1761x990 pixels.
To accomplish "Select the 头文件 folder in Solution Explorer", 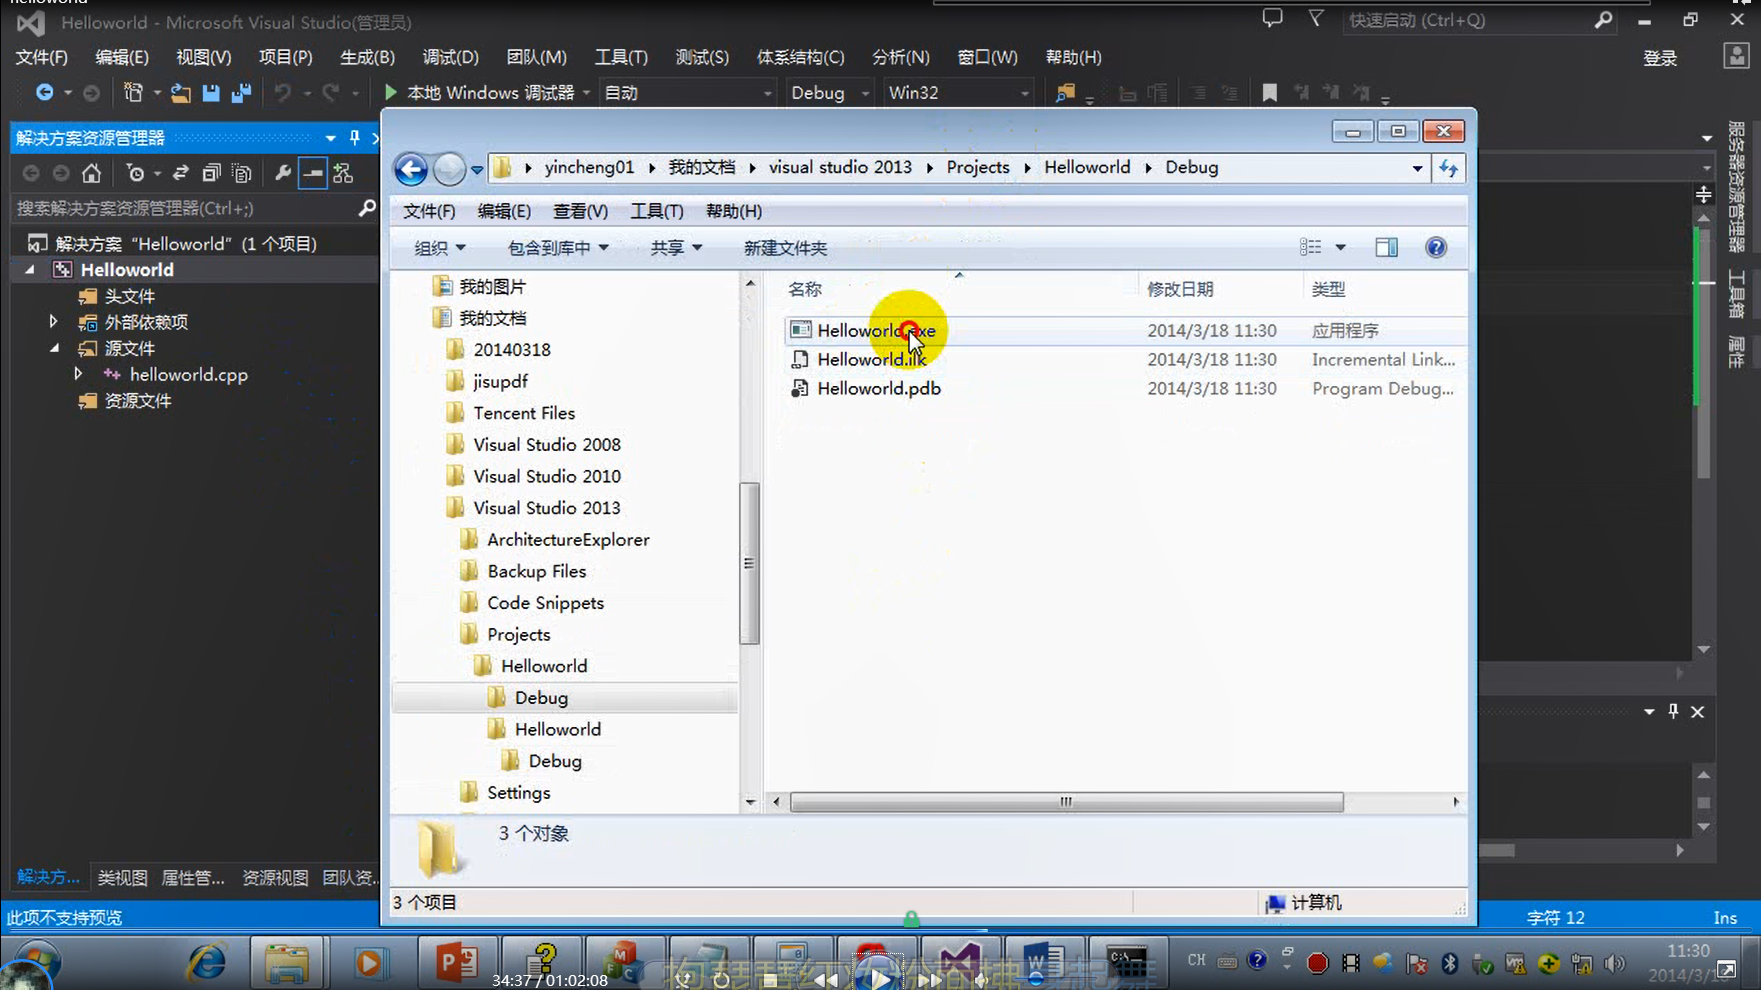I will pyautogui.click(x=129, y=296).
